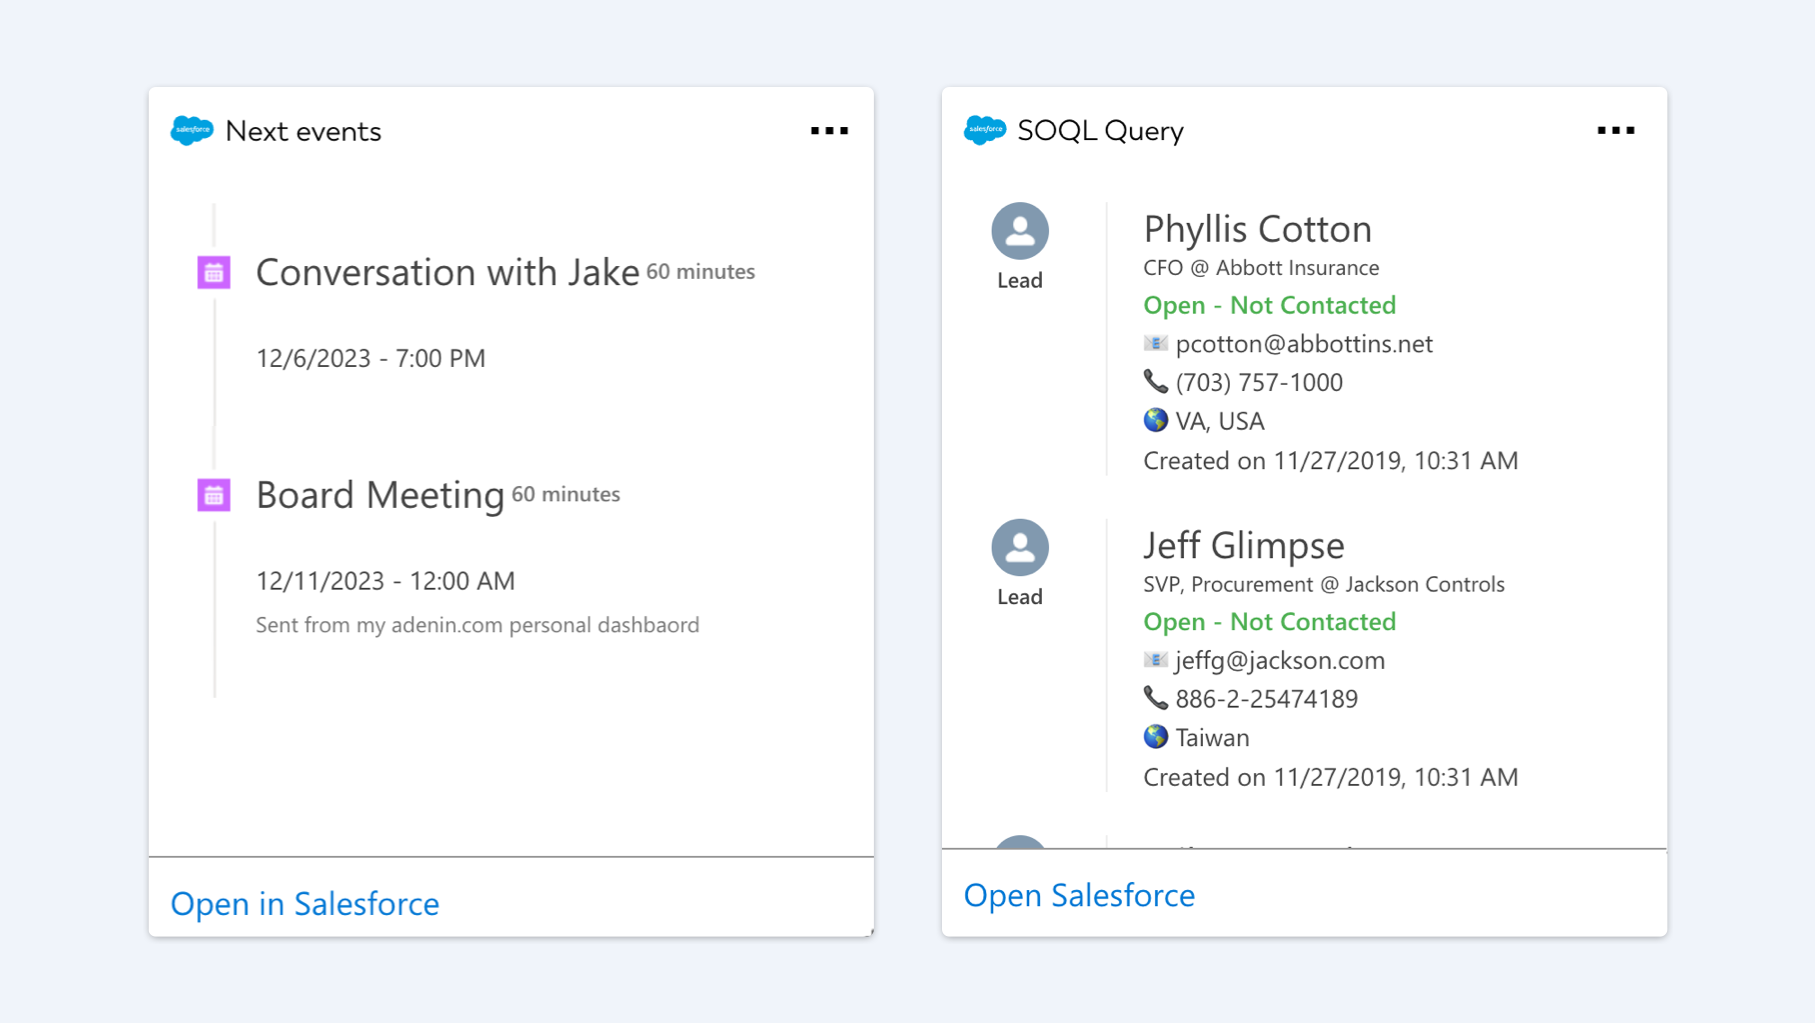Click phone number (703) 757-1000
This screenshot has height=1023, width=1815.
click(1259, 382)
